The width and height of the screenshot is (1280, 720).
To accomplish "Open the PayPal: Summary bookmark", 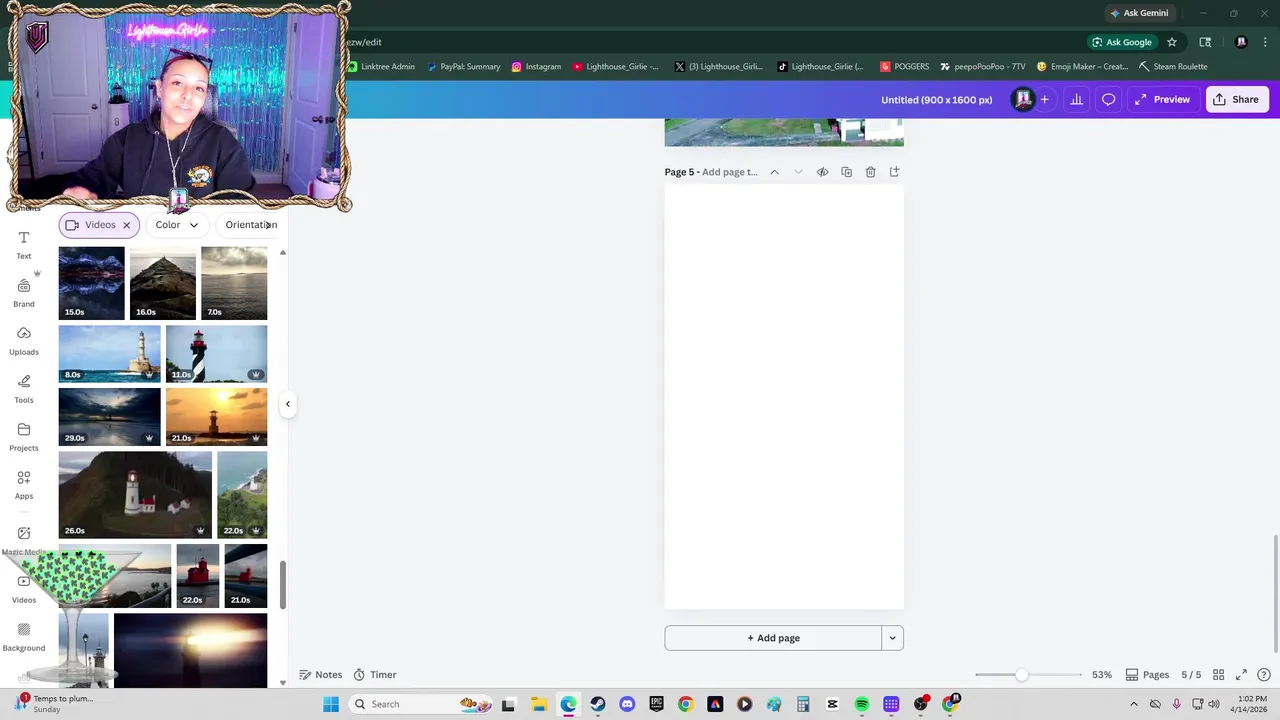I will pyautogui.click(x=463, y=67).
